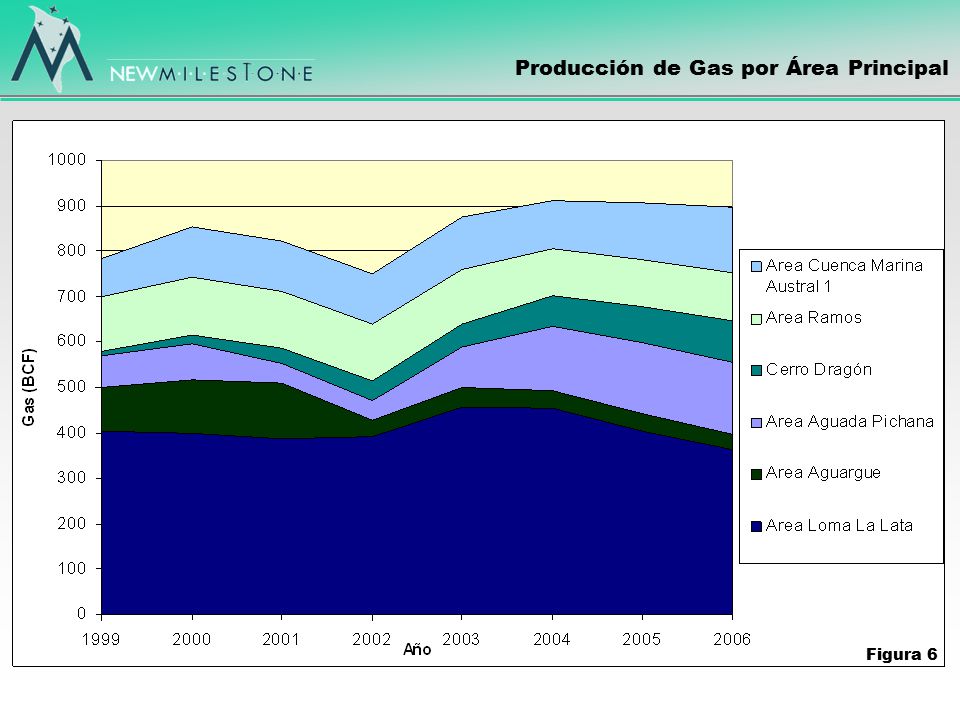Click y-axis value 300
The height and width of the screenshot is (720, 960).
[x=72, y=478]
